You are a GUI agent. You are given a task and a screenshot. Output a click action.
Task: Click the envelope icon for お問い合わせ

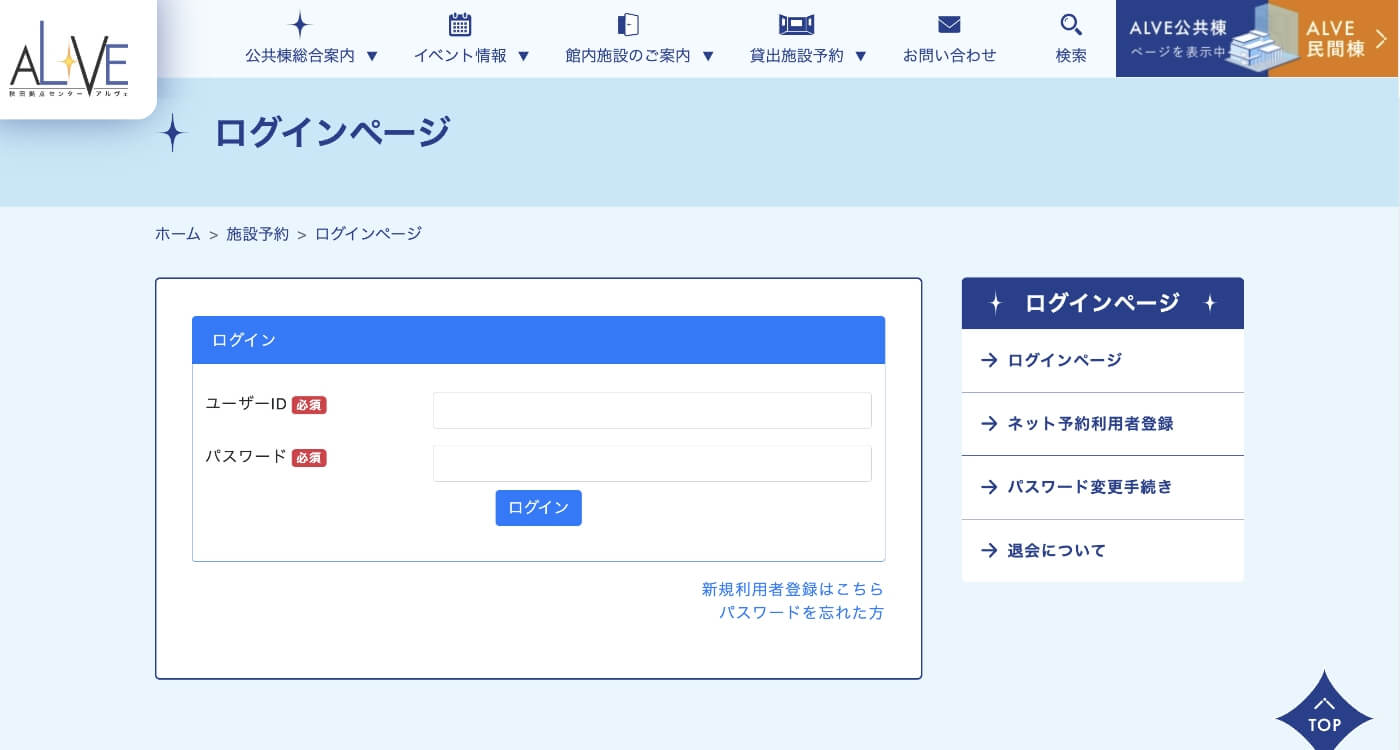coord(949,25)
